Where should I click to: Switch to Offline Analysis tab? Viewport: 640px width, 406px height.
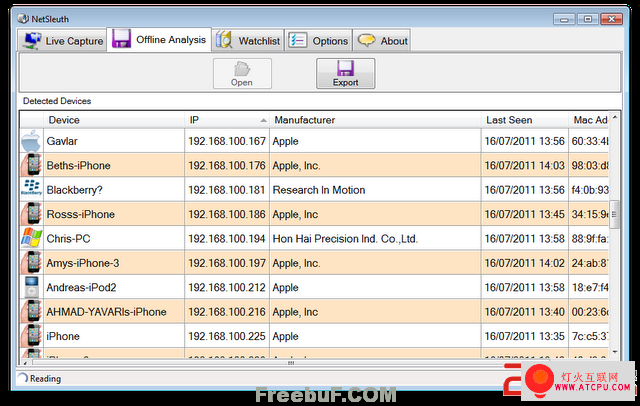pyautogui.click(x=159, y=40)
